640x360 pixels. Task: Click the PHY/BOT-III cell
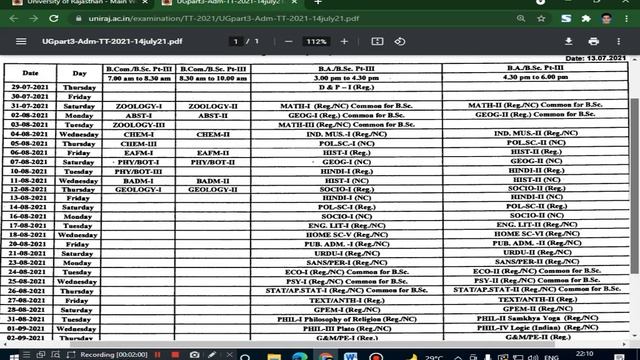[138, 171]
